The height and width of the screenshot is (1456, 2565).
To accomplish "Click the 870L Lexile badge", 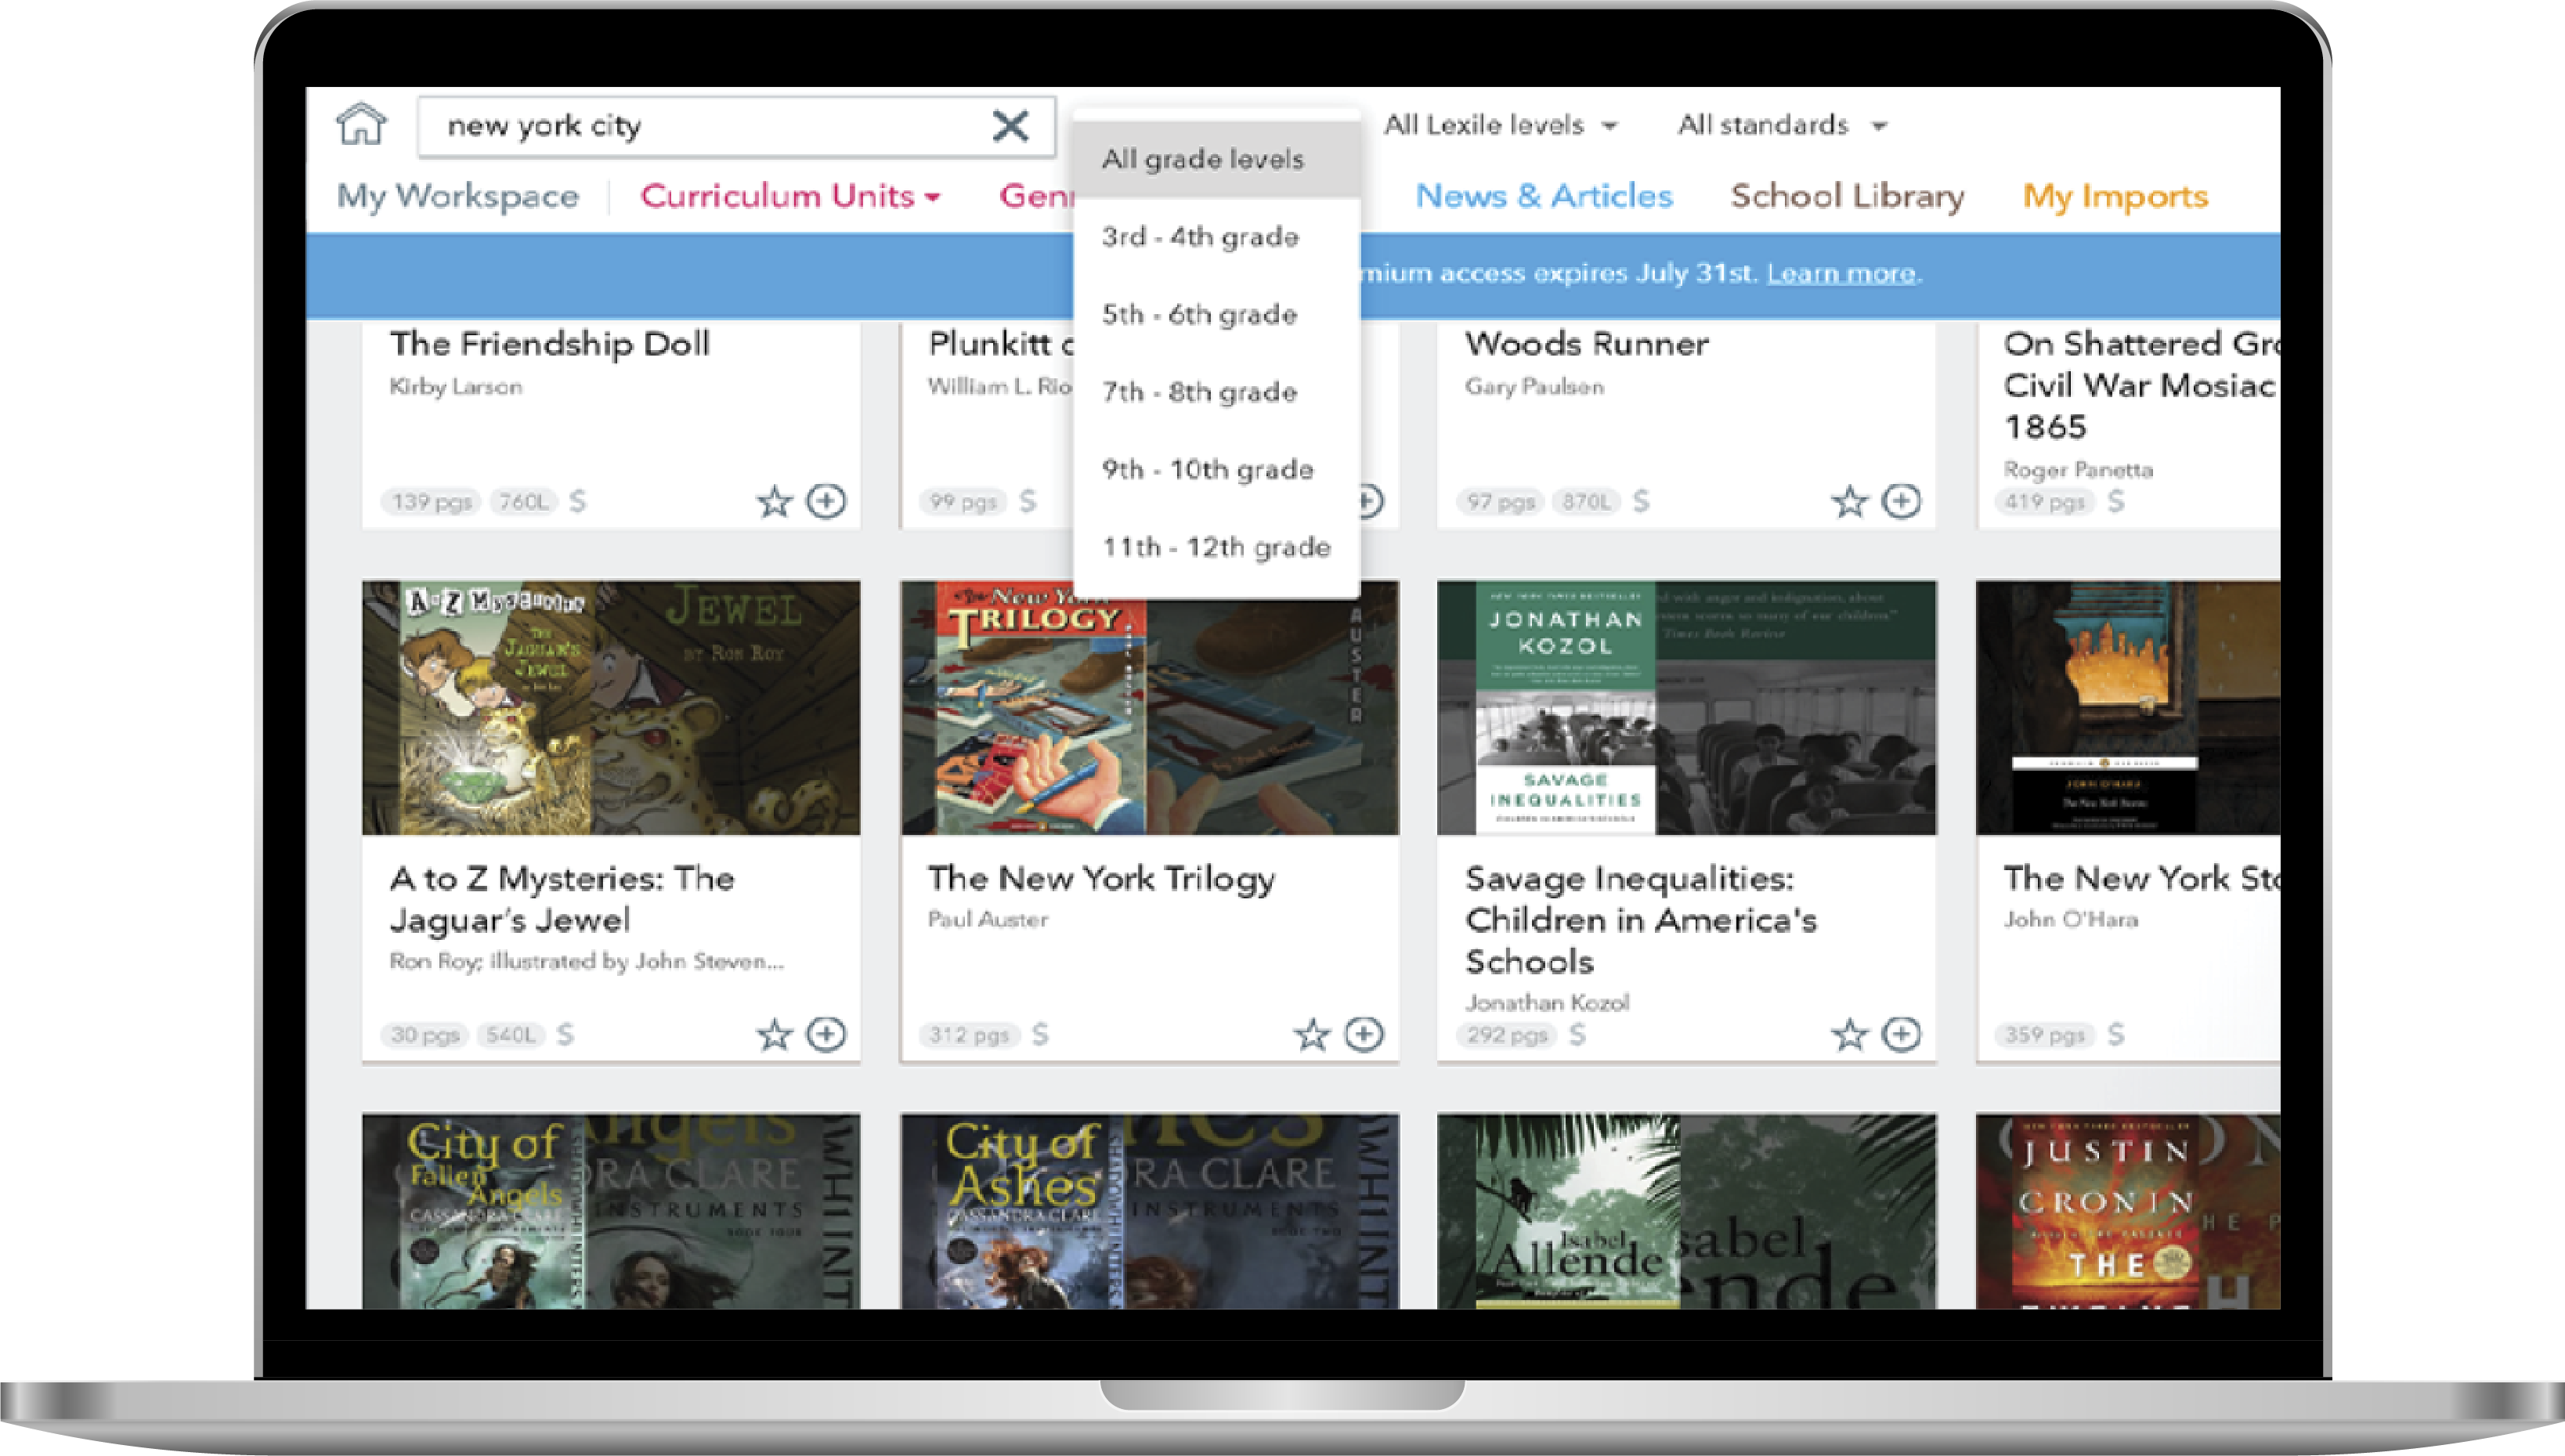I will (1587, 501).
